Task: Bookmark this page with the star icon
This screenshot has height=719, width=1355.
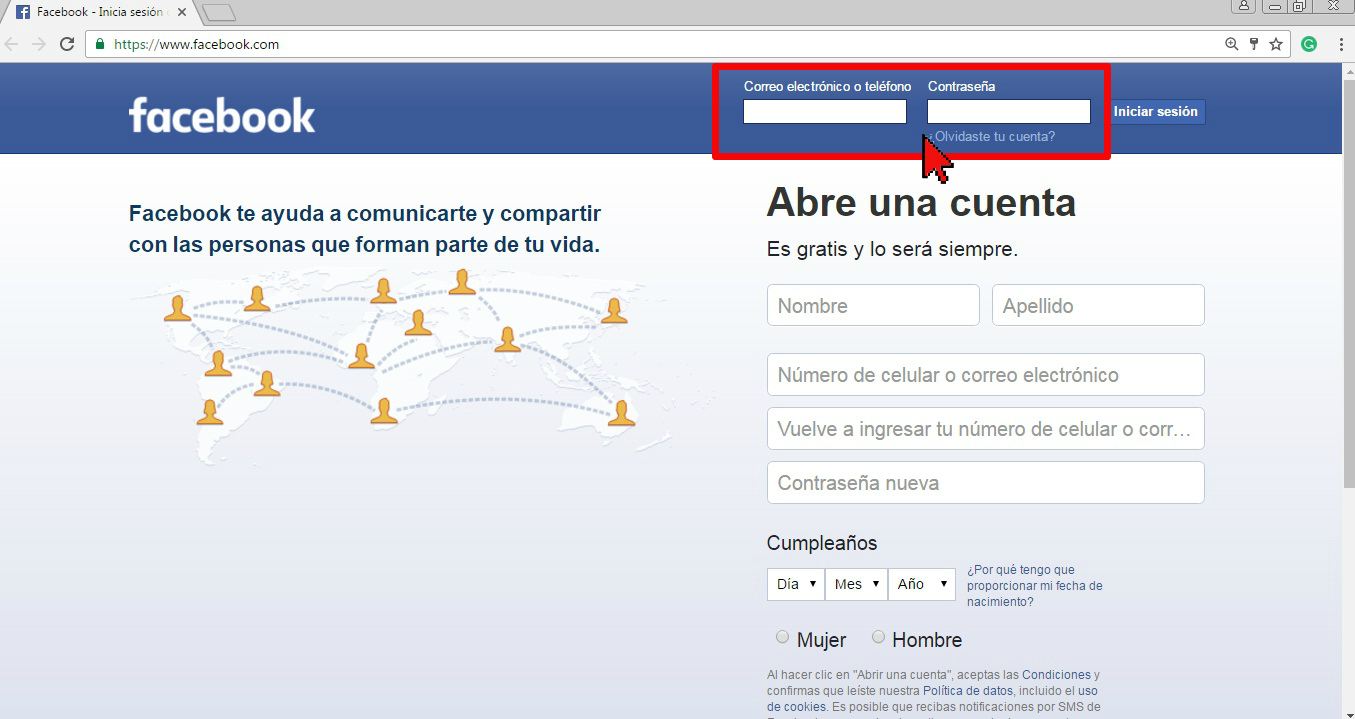Action: (x=1276, y=44)
